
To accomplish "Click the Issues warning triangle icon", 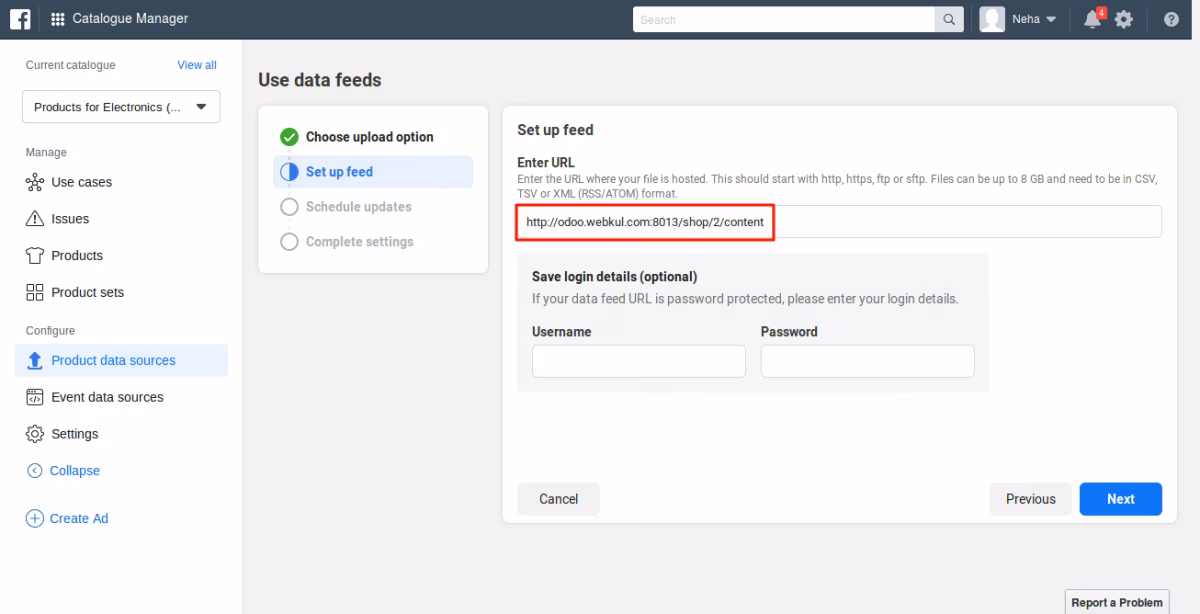I will point(35,219).
